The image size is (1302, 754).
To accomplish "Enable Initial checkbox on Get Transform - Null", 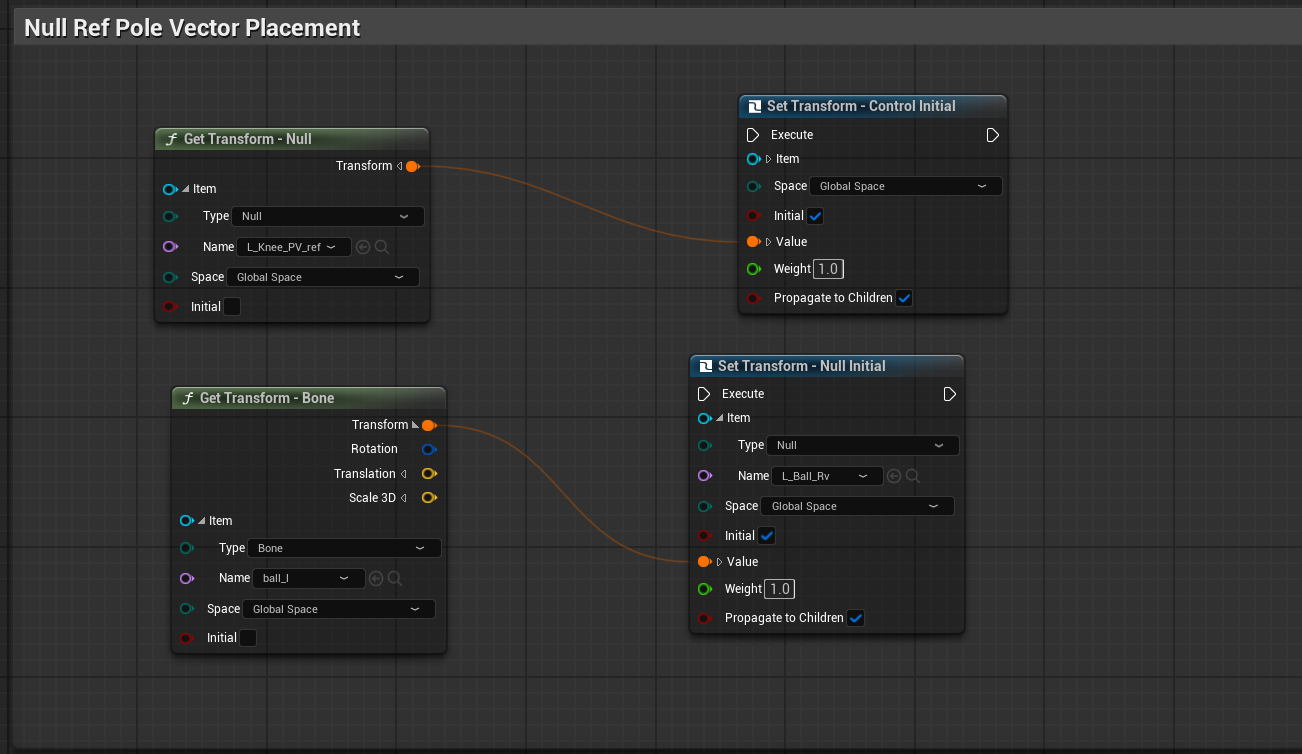I will pos(232,307).
